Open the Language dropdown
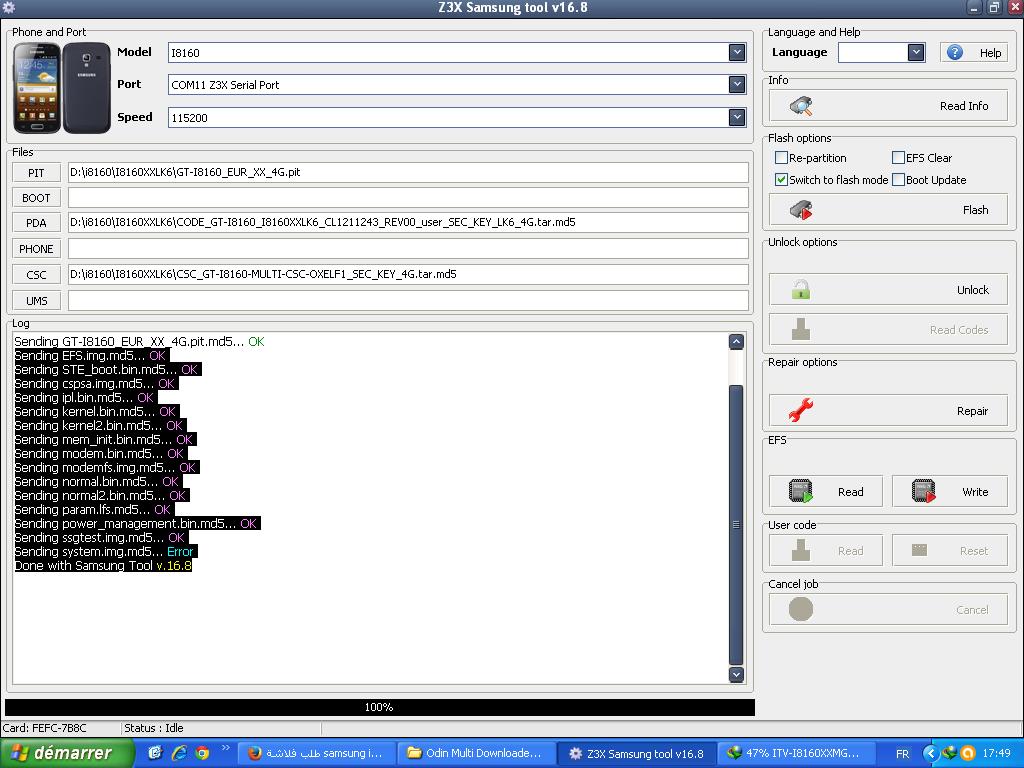The height and width of the screenshot is (768, 1024). (916, 52)
